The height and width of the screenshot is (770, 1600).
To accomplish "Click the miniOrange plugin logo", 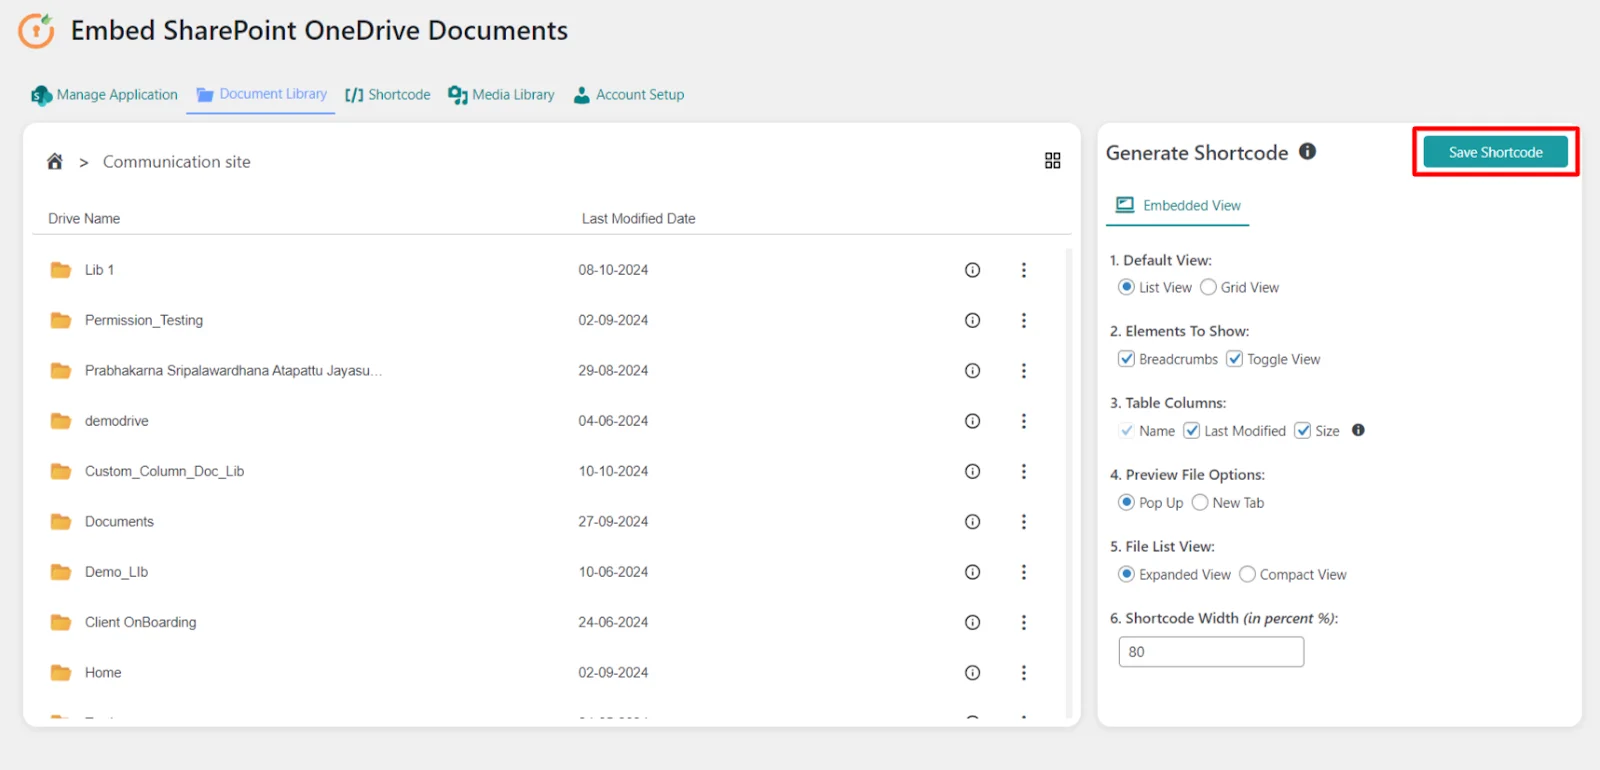I will tap(36, 31).
